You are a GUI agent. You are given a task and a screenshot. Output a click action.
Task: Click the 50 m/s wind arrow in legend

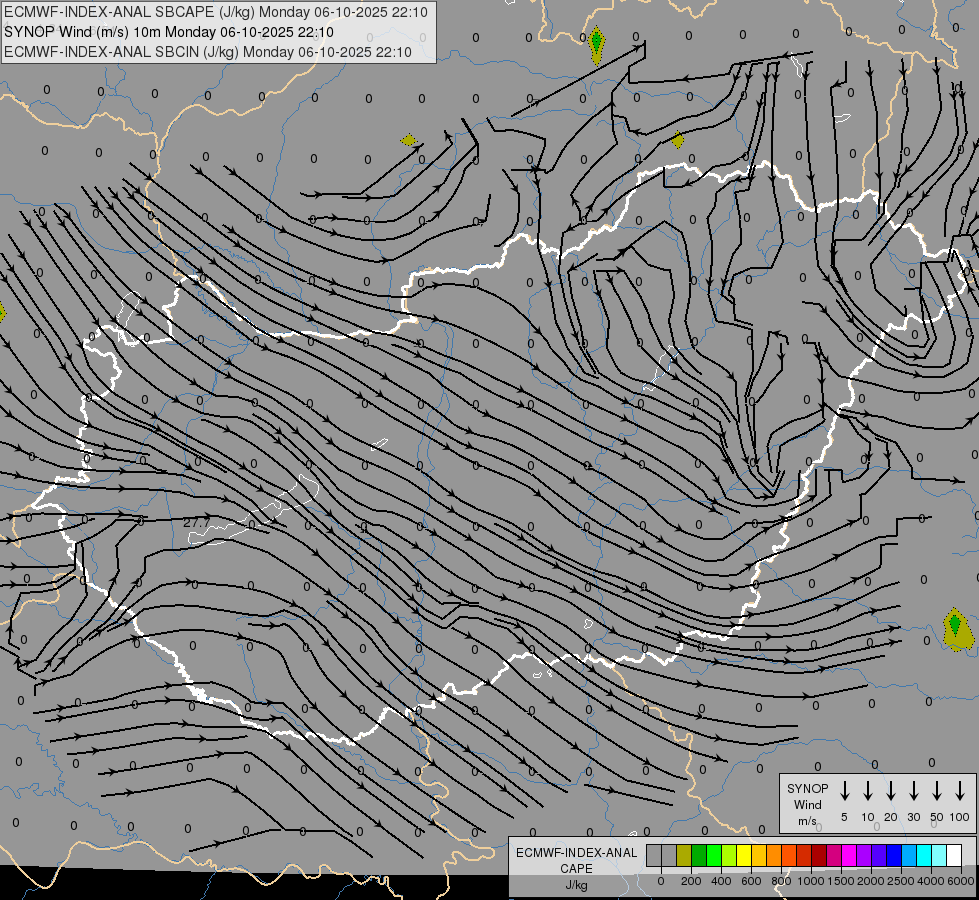pyautogui.click(x=937, y=790)
